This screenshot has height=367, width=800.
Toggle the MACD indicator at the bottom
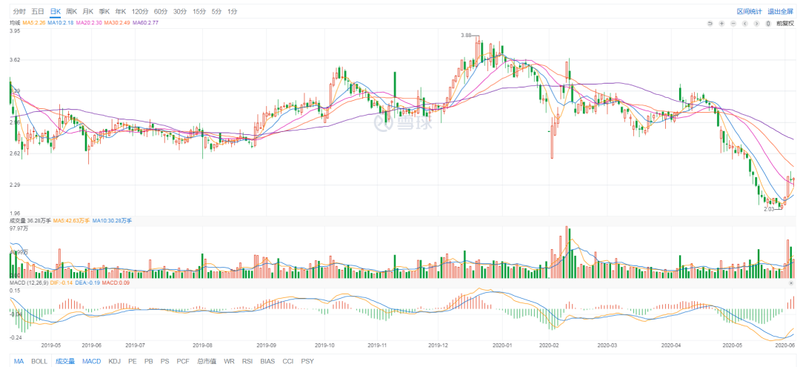pos(92,361)
